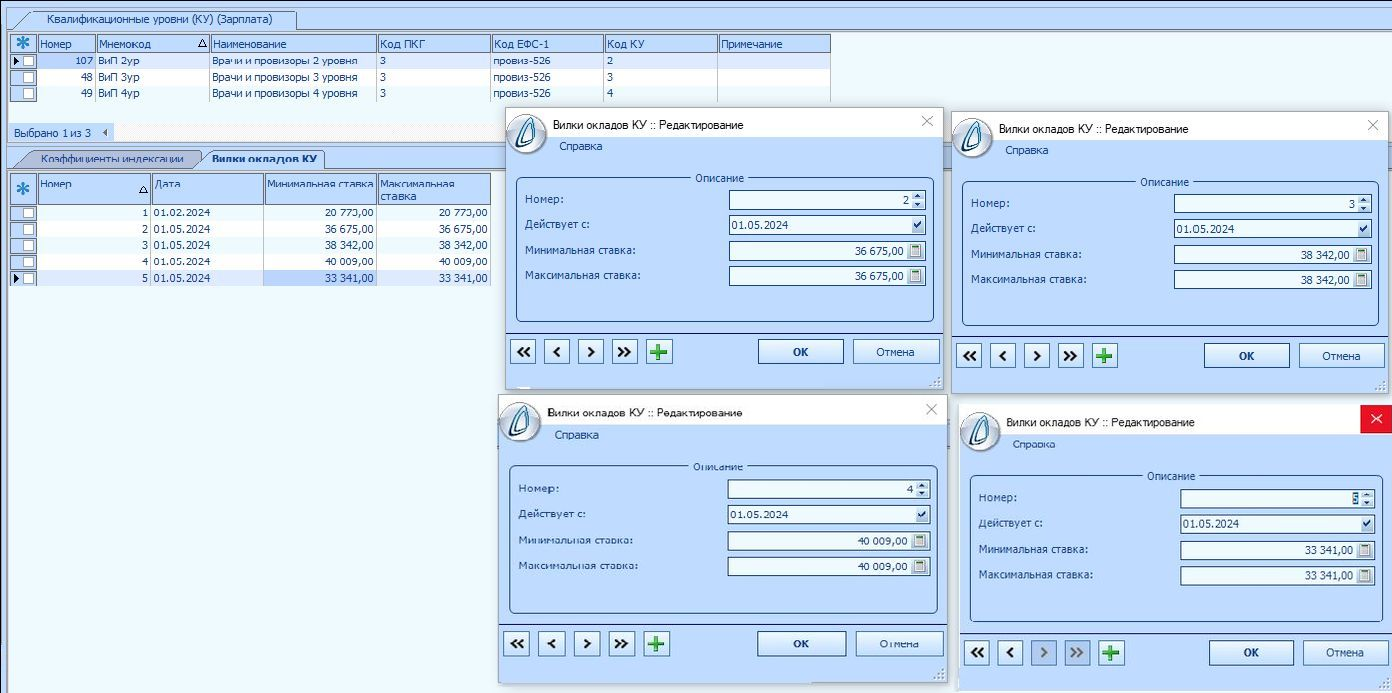Click green plus in Номер 5 dialog
The image size is (1392, 693).
click(1110, 653)
